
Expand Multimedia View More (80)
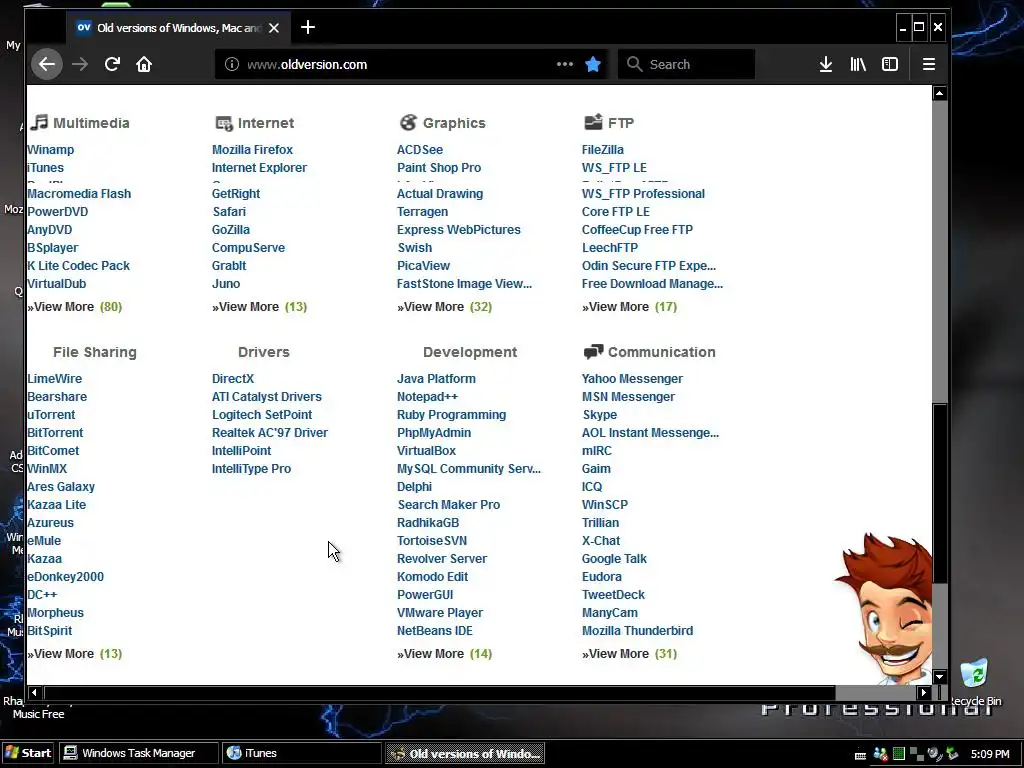[74, 307]
